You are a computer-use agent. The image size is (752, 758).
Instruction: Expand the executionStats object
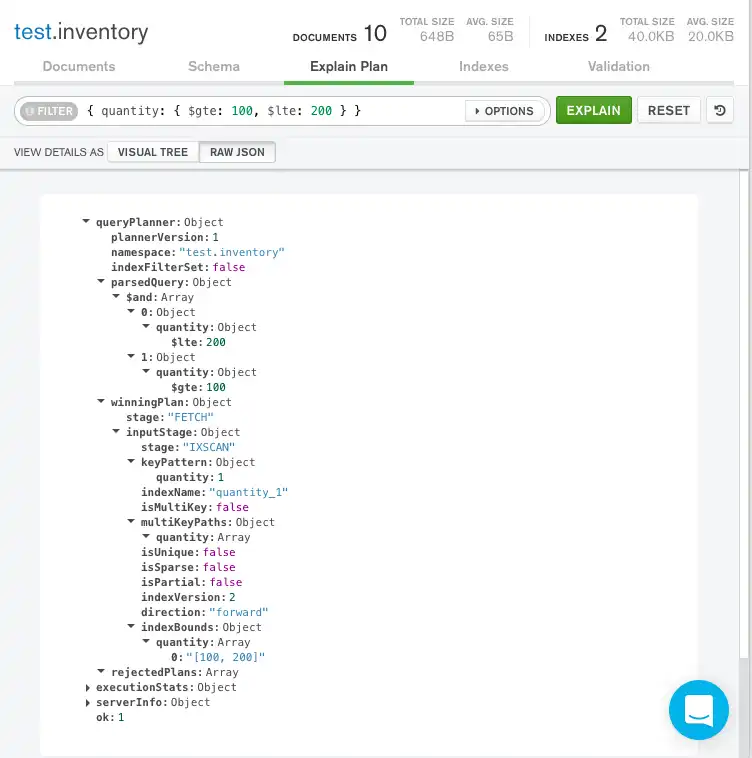86,687
